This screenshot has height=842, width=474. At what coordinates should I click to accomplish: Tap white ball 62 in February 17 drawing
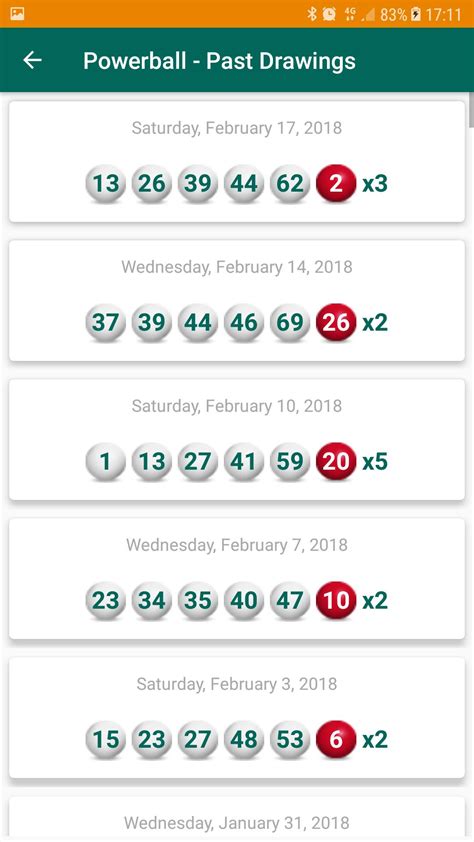coord(290,184)
